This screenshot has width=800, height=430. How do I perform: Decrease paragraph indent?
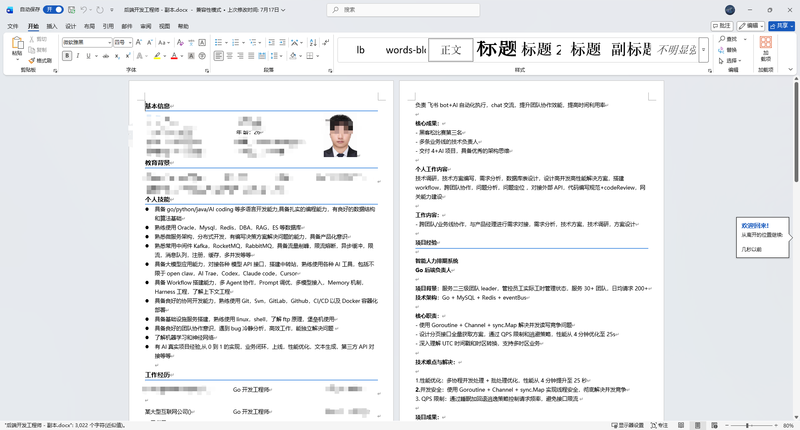pos(271,42)
